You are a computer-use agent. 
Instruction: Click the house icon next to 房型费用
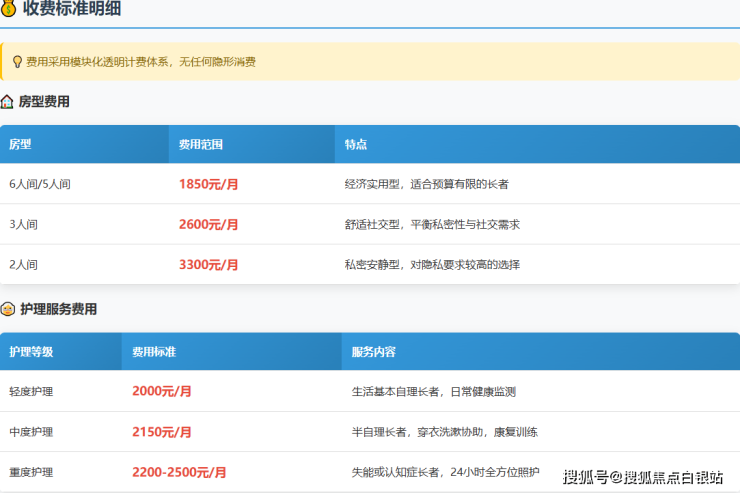(x=8, y=101)
